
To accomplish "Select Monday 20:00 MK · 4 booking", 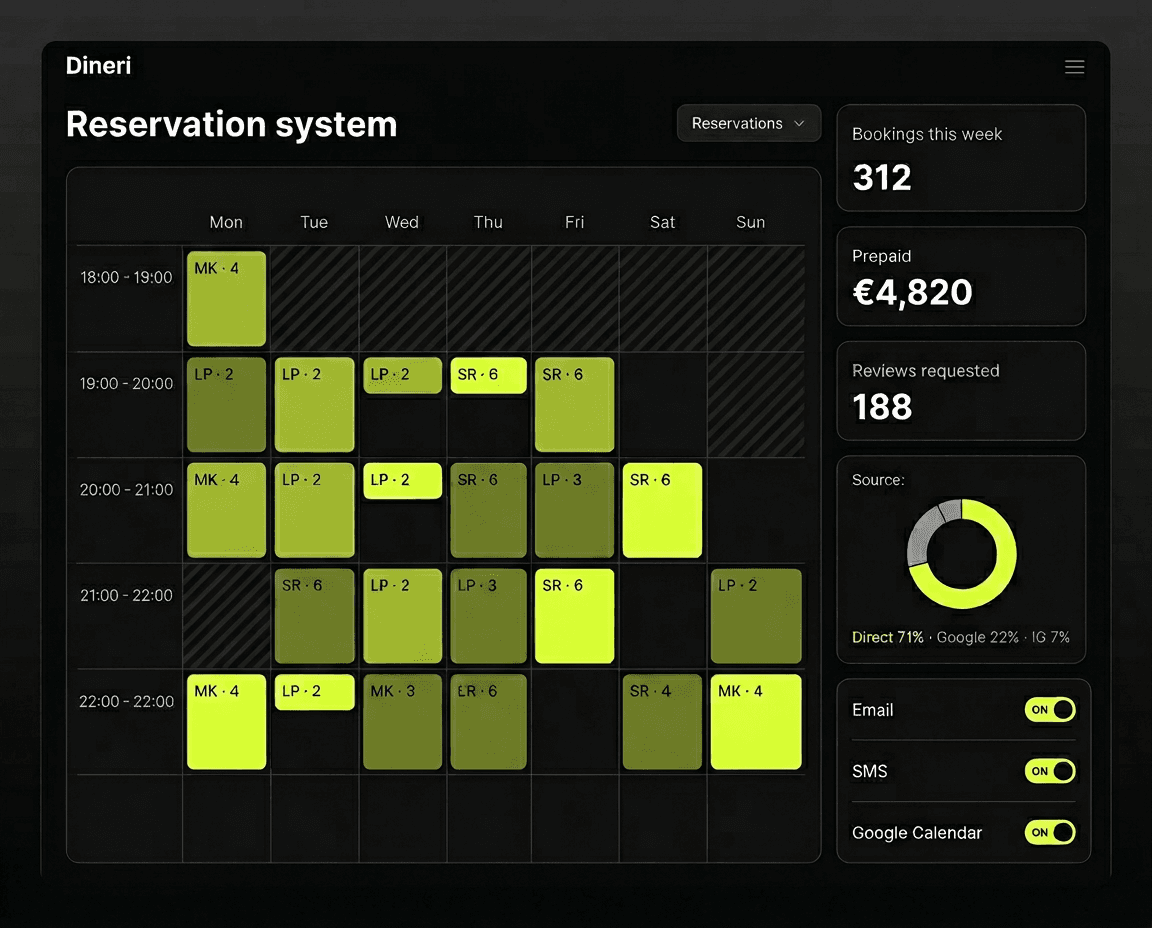I will [x=226, y=510].
